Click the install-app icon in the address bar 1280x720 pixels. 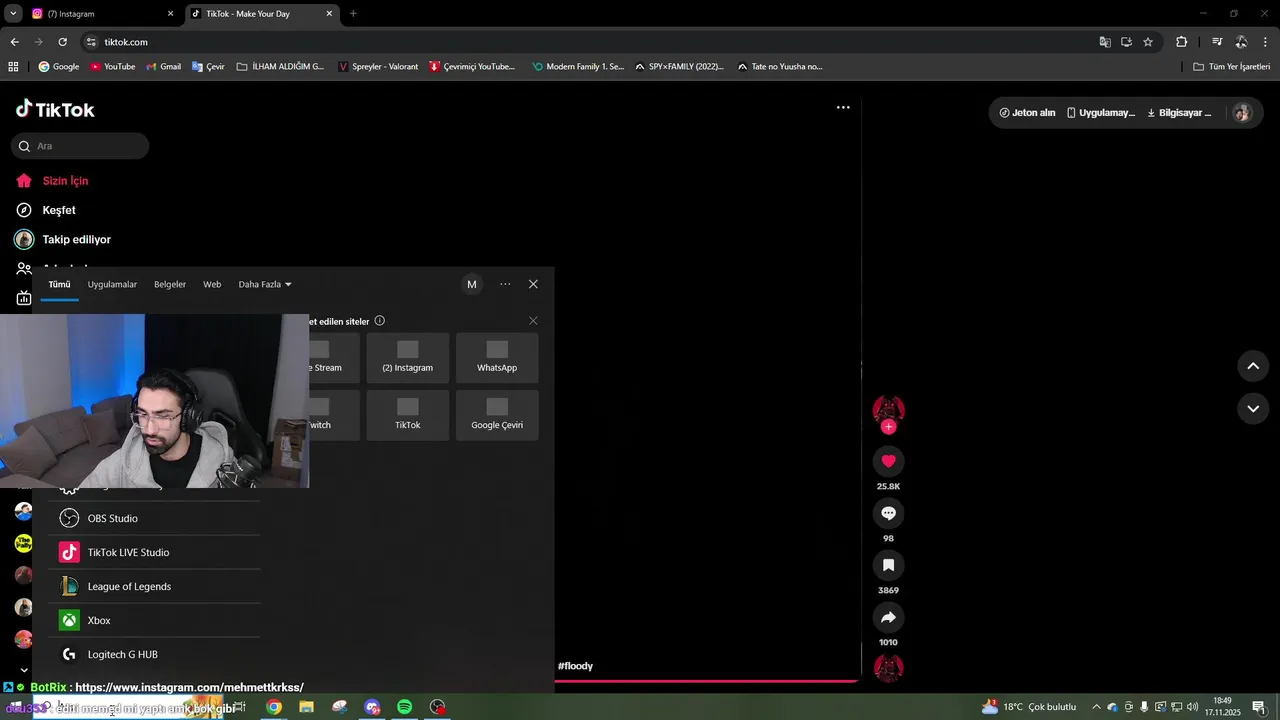tap(1126, 42)
